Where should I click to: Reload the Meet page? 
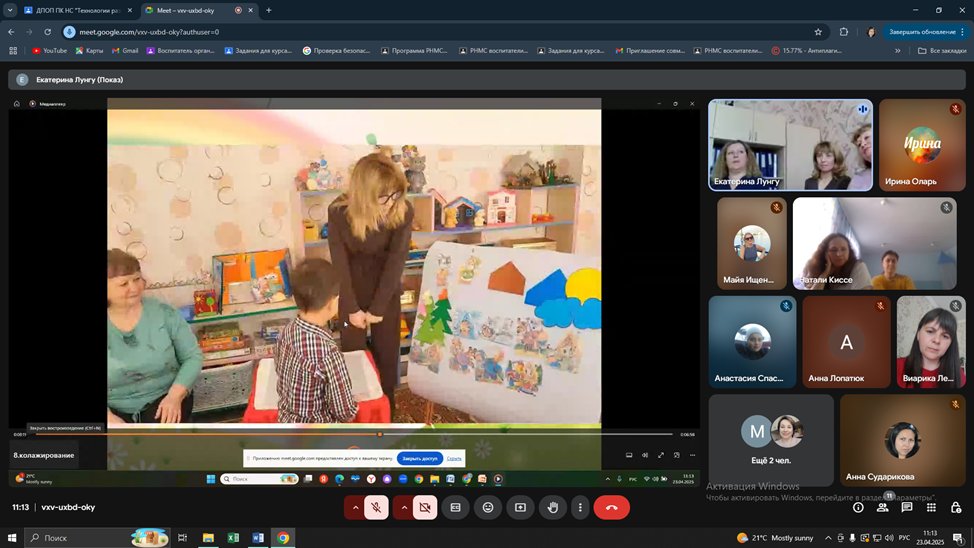[x=47, y=32]
